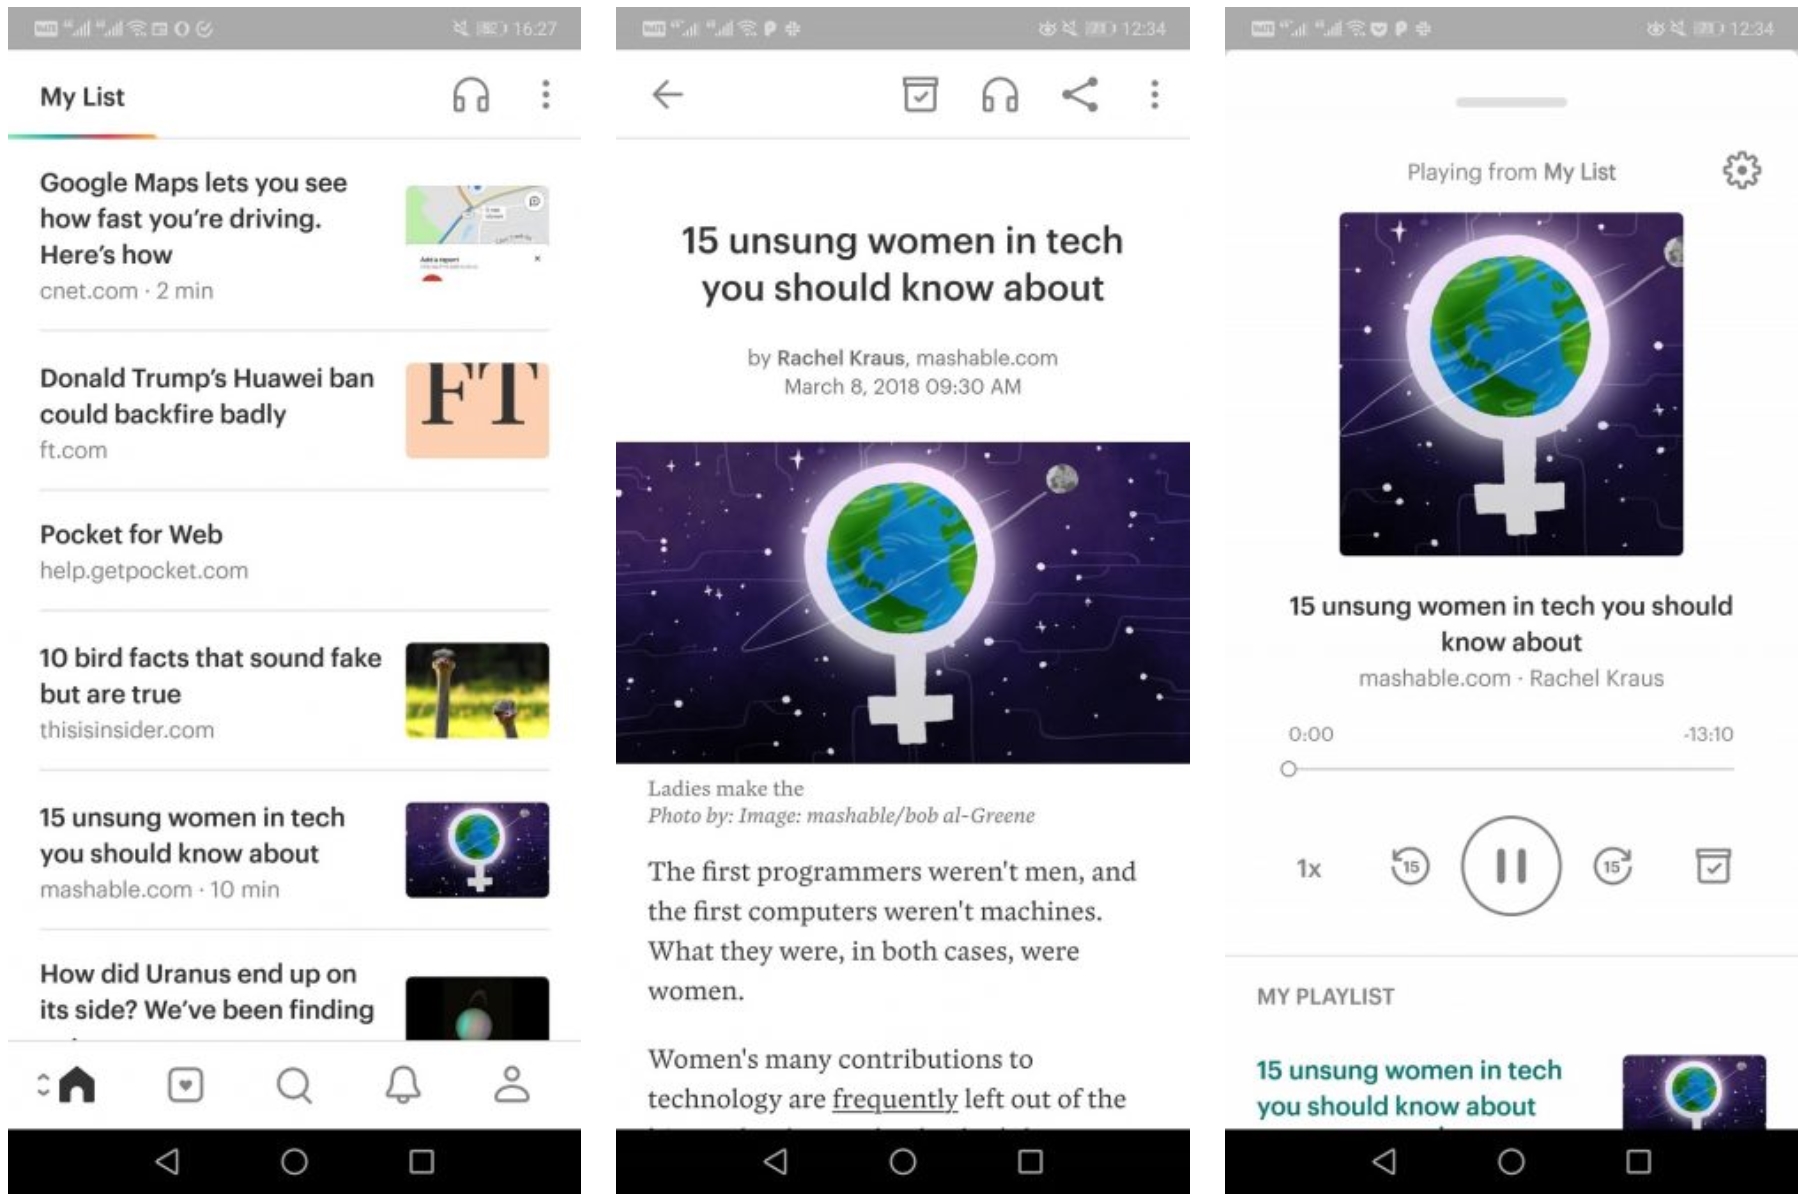1808x1203 pixels.
Task: Tap the back arrow in article view
Action: (x=667, y=94)
